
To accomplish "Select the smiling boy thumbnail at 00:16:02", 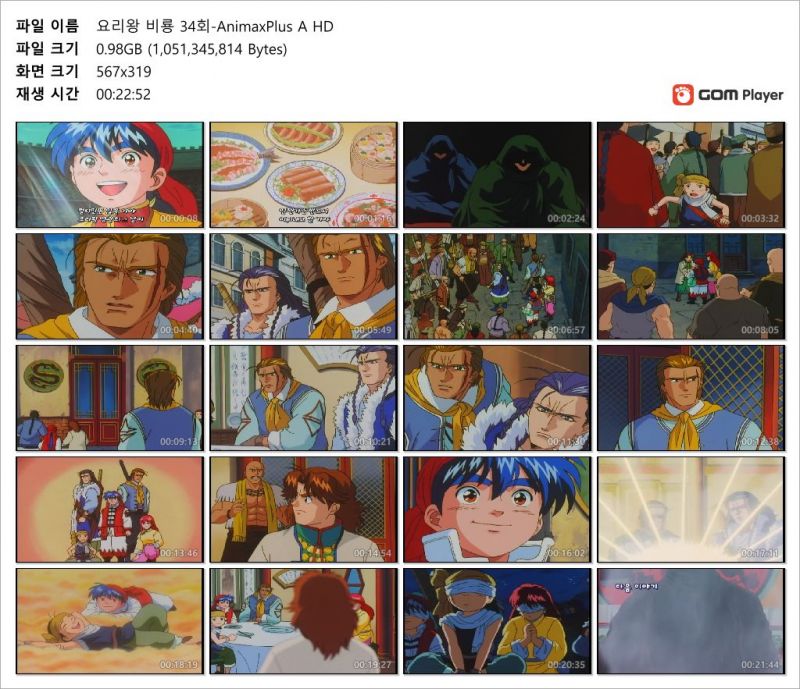I will 497,510.
